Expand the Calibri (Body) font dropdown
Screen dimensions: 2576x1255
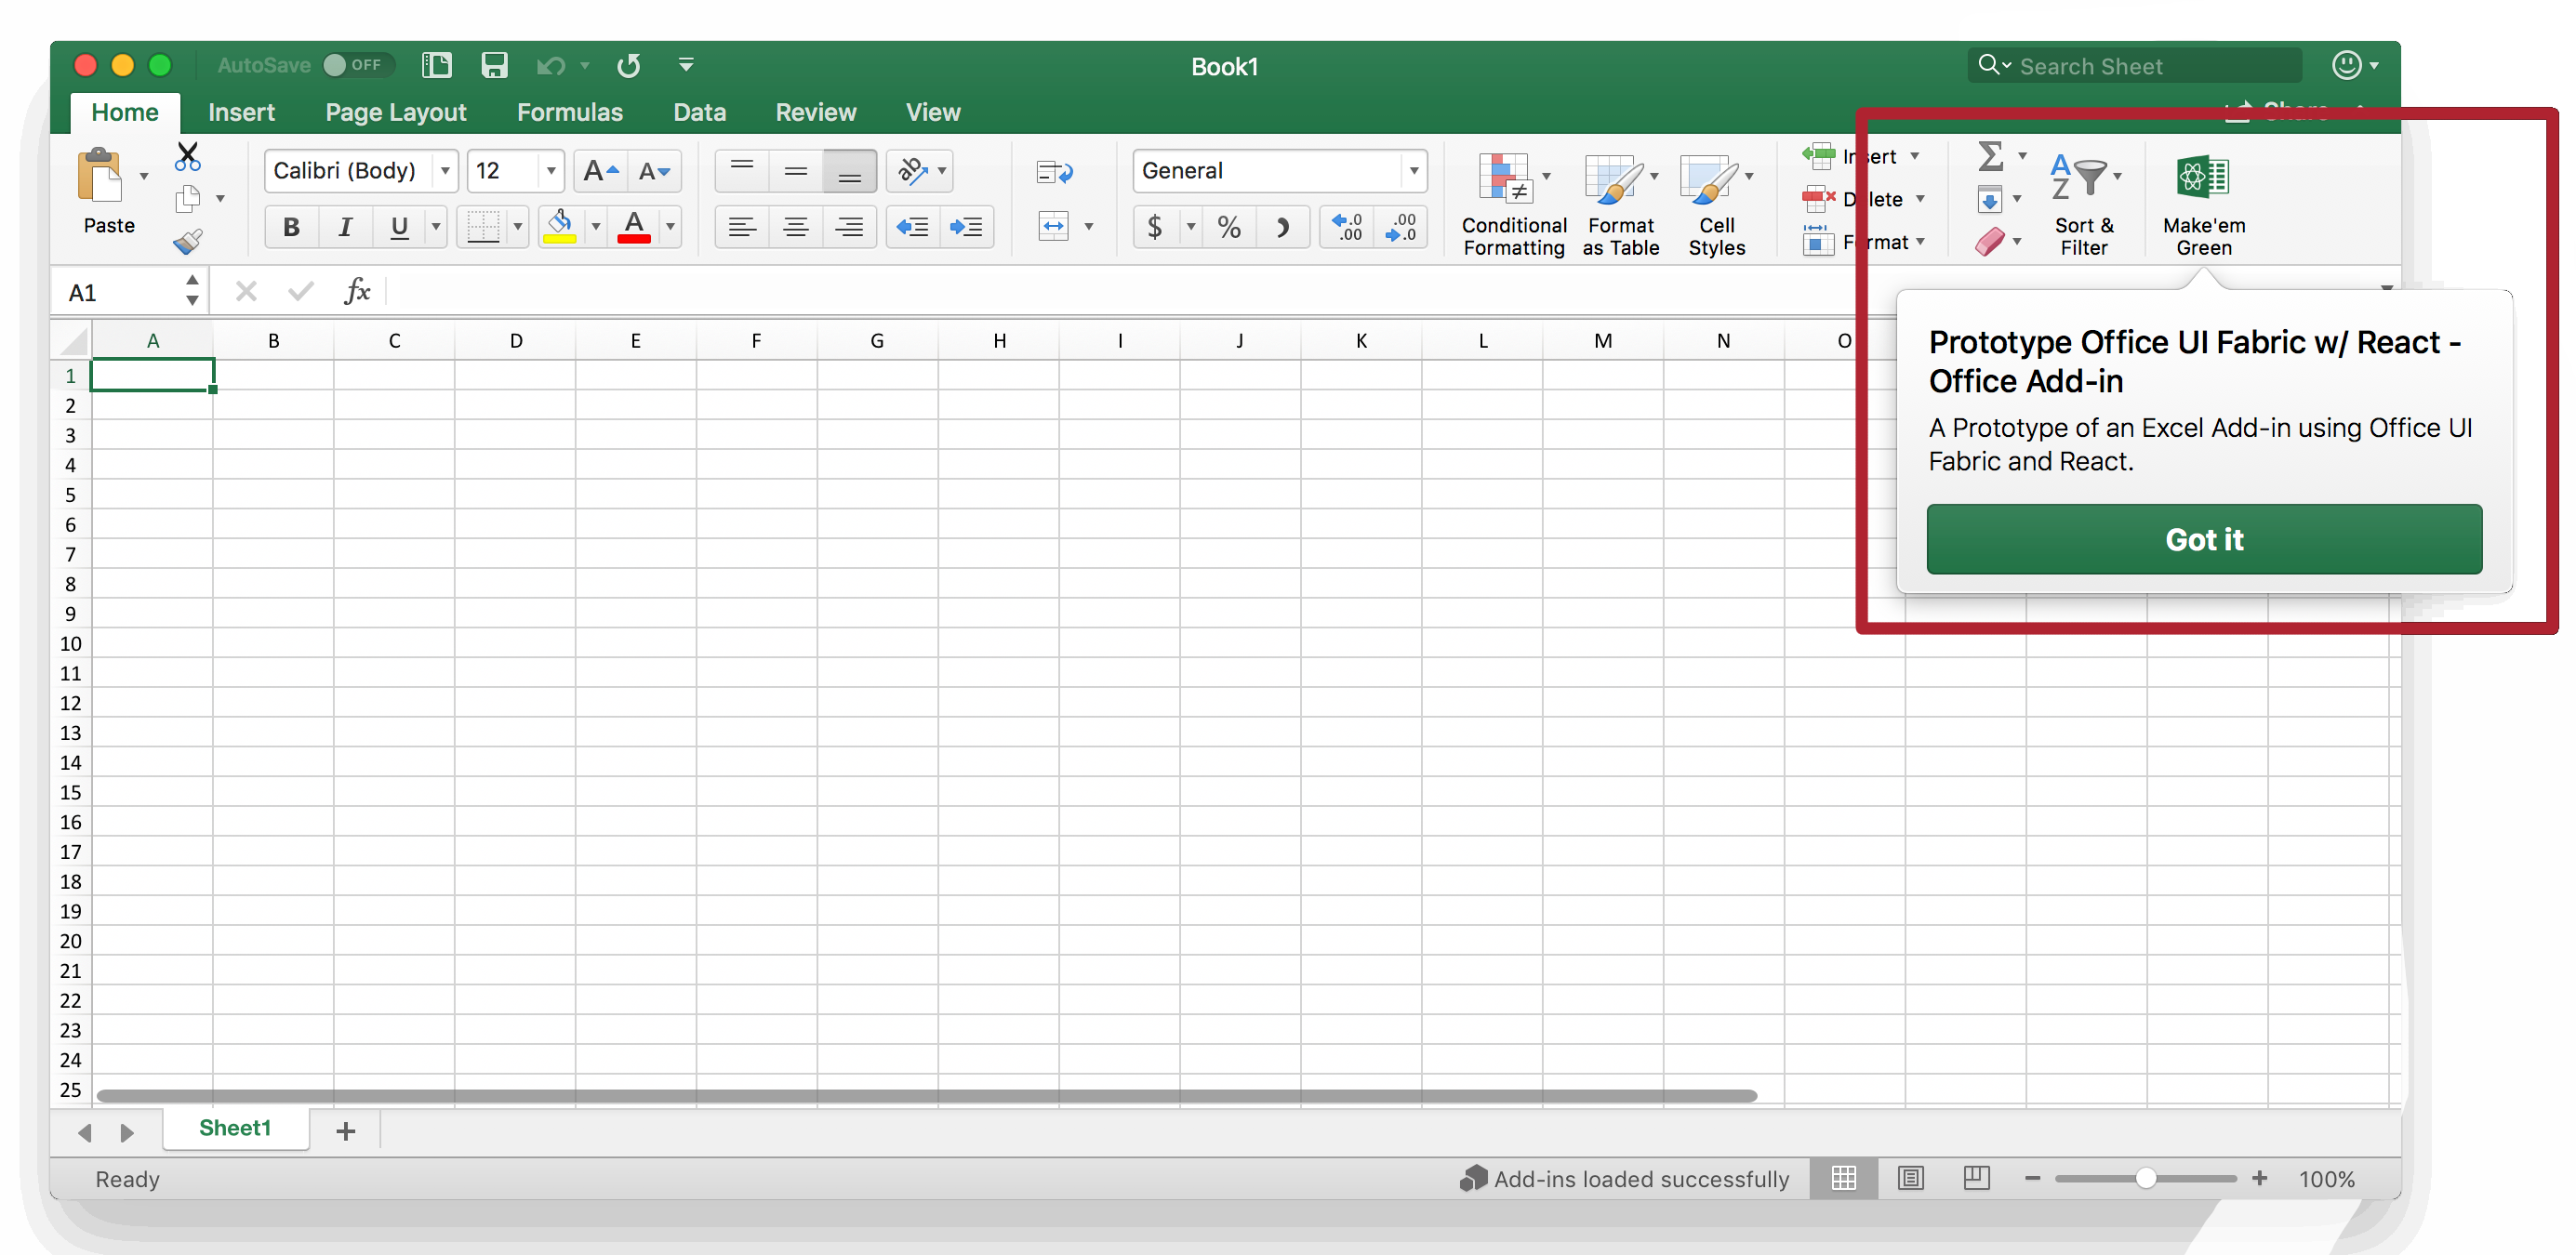(445, 171)
